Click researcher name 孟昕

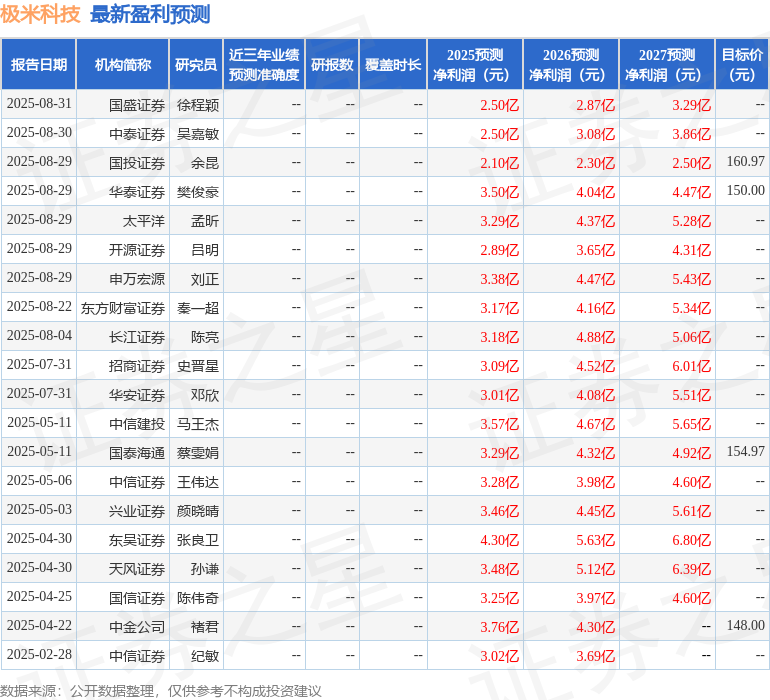(x=205, y=221)
